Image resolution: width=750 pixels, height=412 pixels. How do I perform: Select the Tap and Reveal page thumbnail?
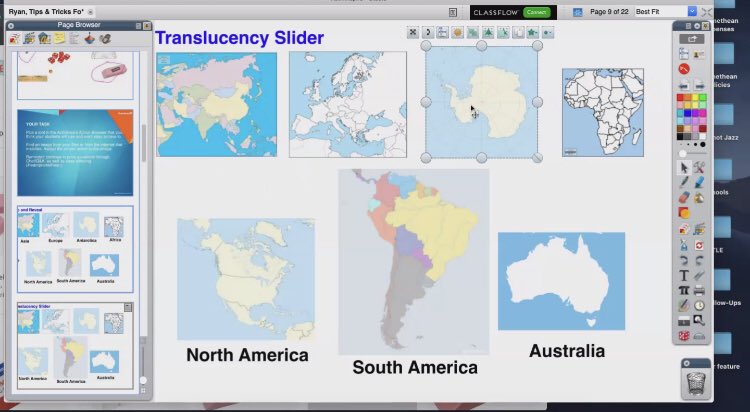click(75, 249)
